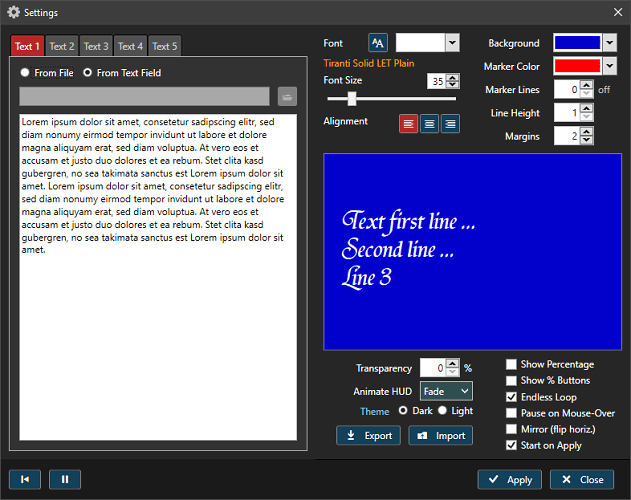Click the Settings gear icon in title bar
This screenshot has height=500, width=631.
[14, 13]
